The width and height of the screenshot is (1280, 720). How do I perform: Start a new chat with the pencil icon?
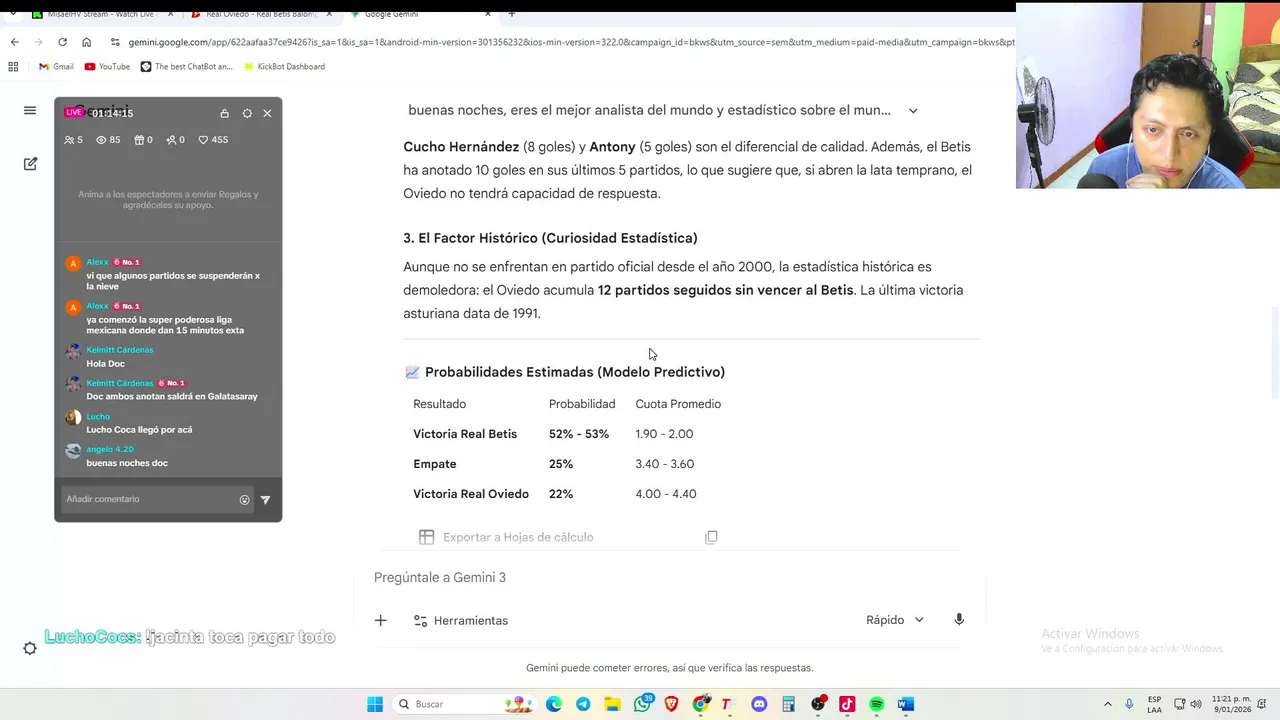(30, 163)
